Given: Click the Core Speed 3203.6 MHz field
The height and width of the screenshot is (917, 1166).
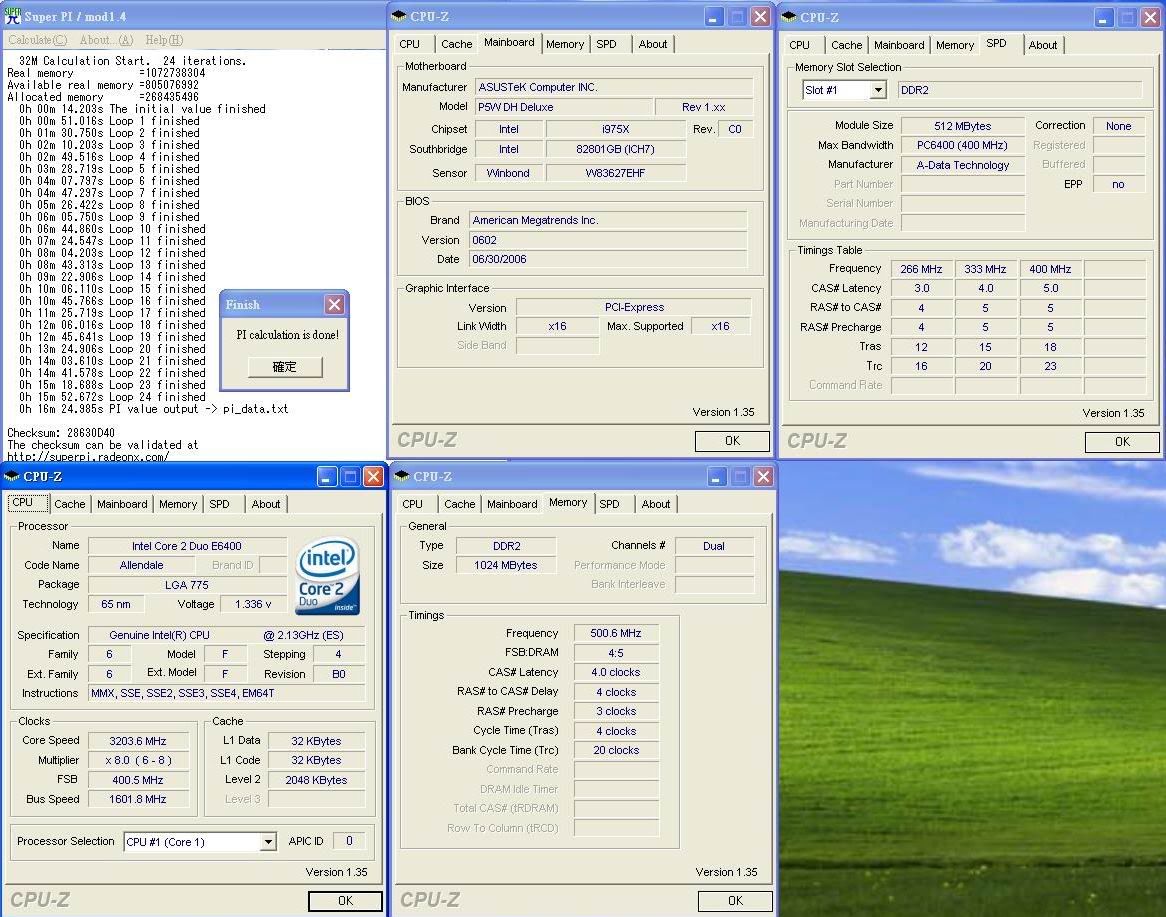Looking at the screenshot, I should (x=138, y=741).
